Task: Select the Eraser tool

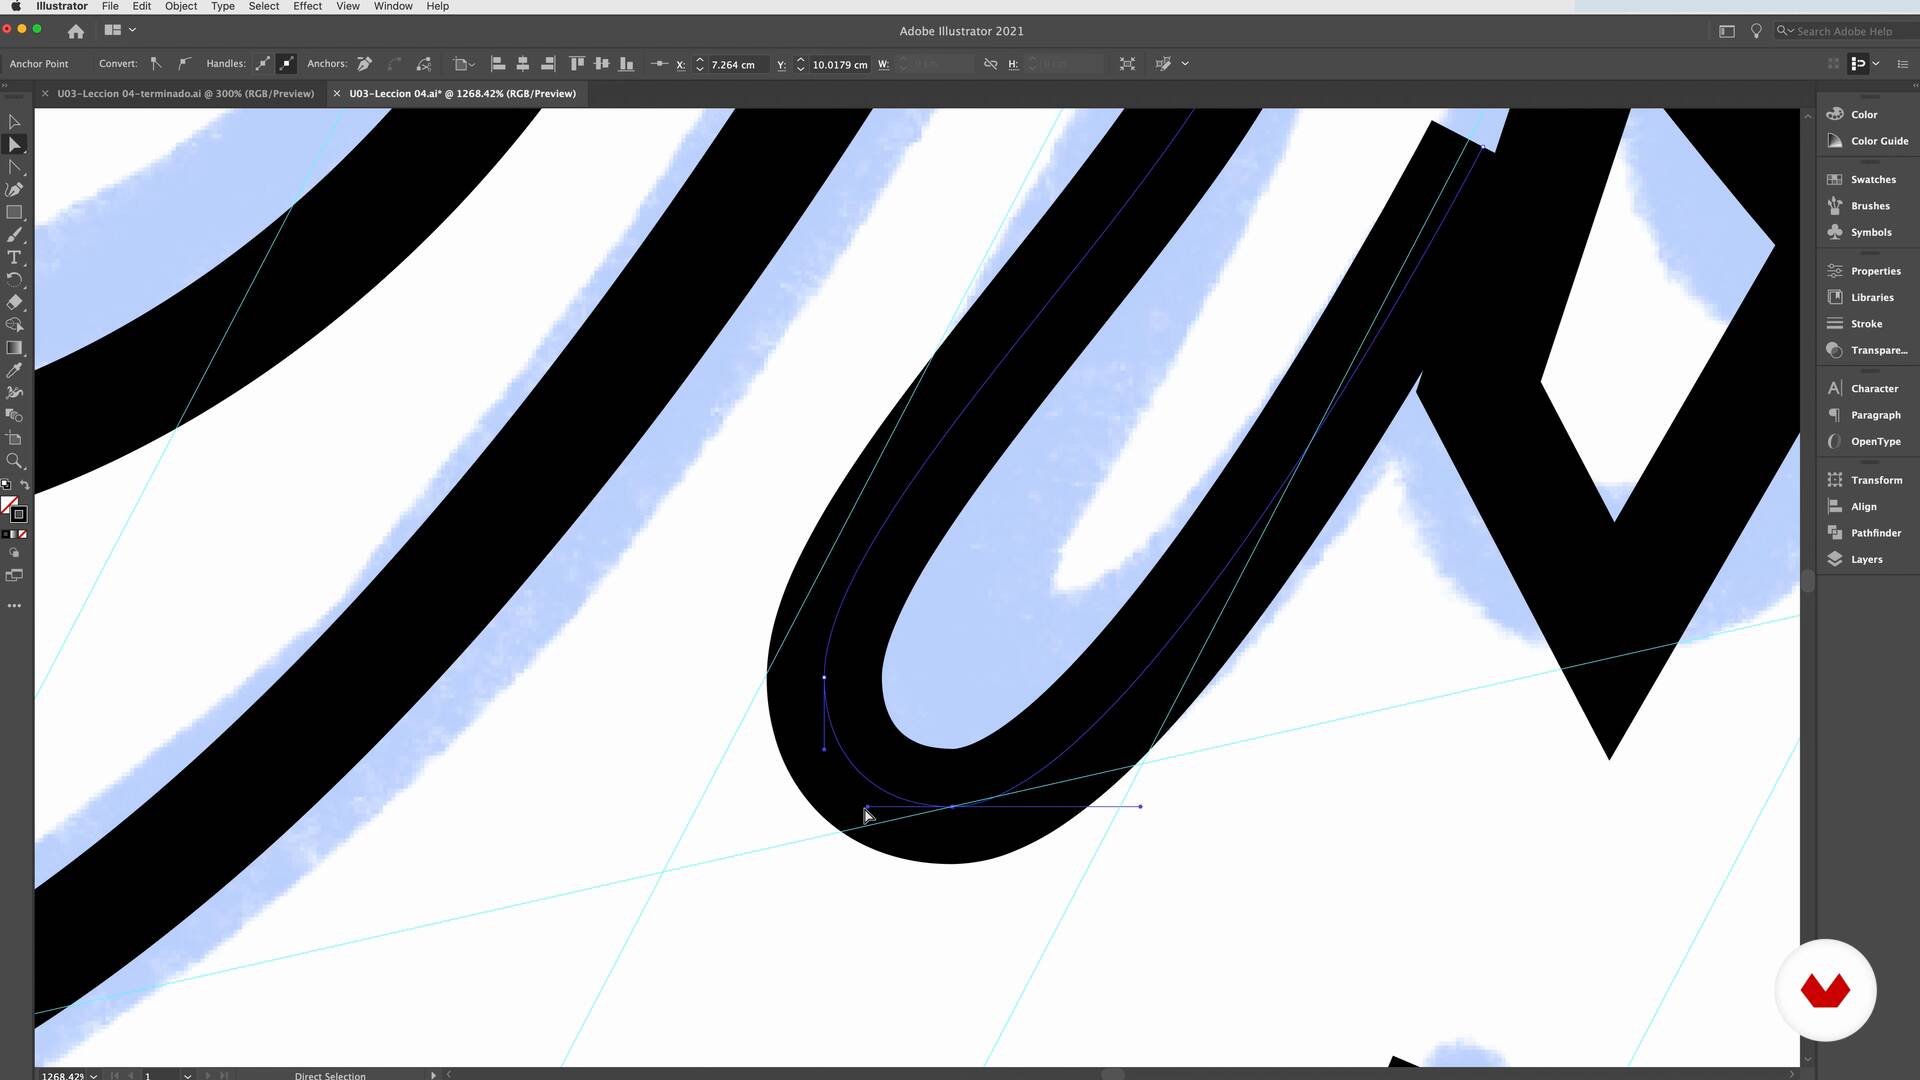Action: click(x=14, y=302)
